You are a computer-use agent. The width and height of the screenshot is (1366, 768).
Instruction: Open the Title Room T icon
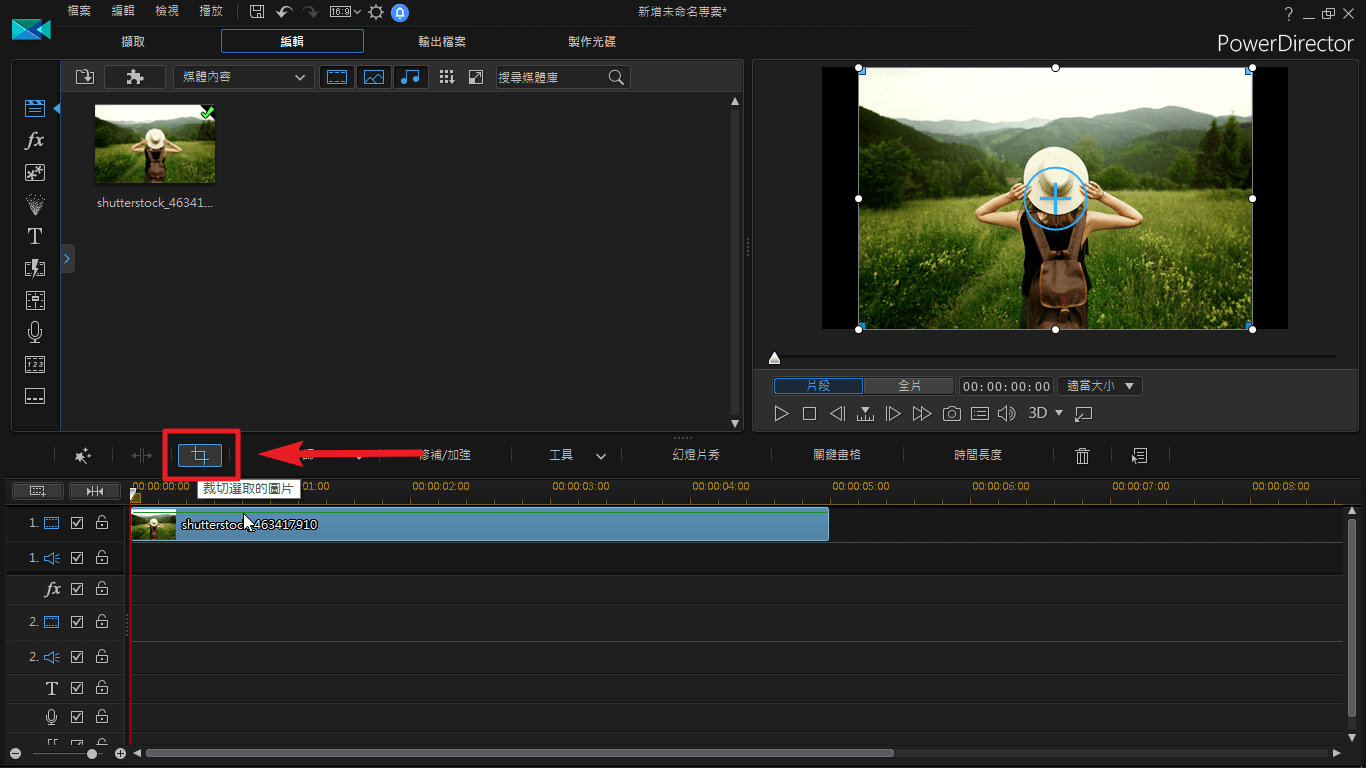click(35, 236)
